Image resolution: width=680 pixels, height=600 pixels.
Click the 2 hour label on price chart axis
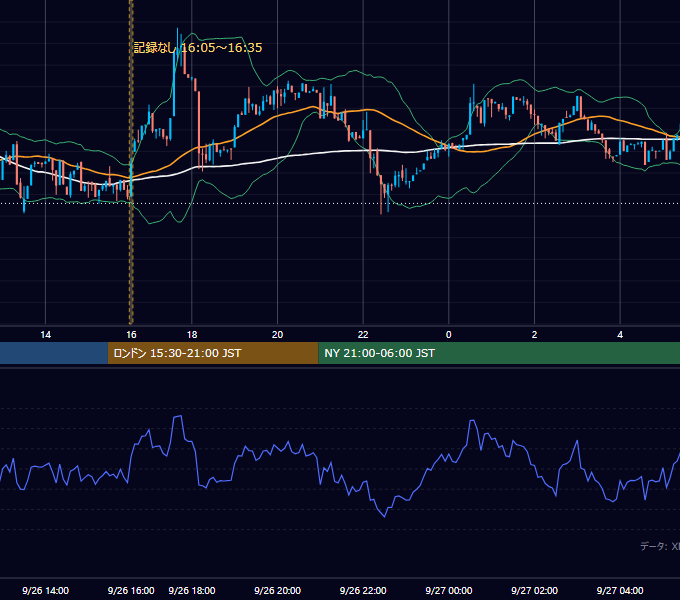pyautogui.click(x=534, y=335)
